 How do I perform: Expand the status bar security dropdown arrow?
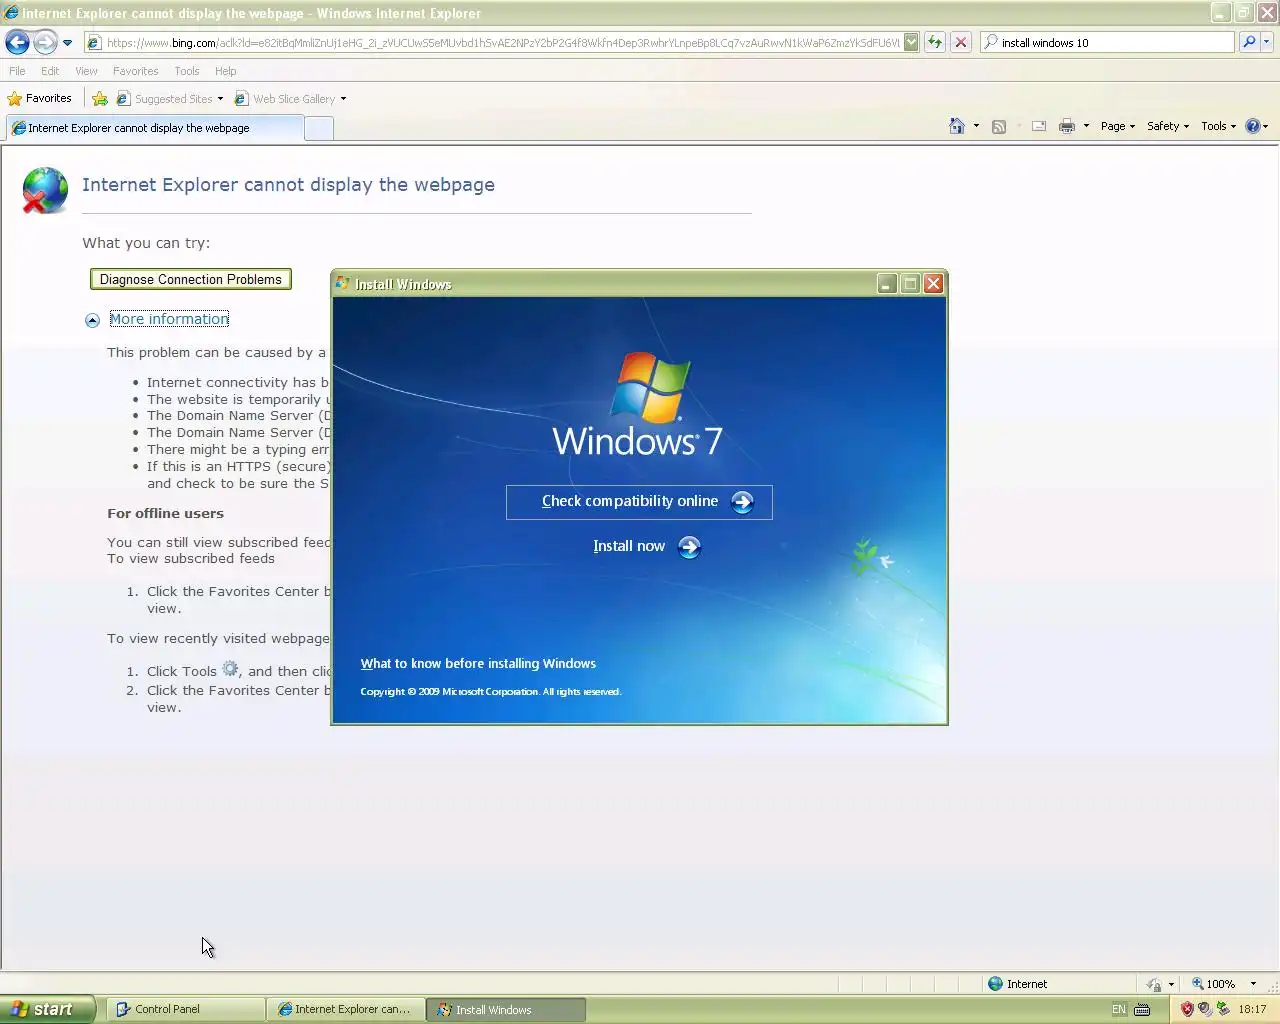point(1171,984)
